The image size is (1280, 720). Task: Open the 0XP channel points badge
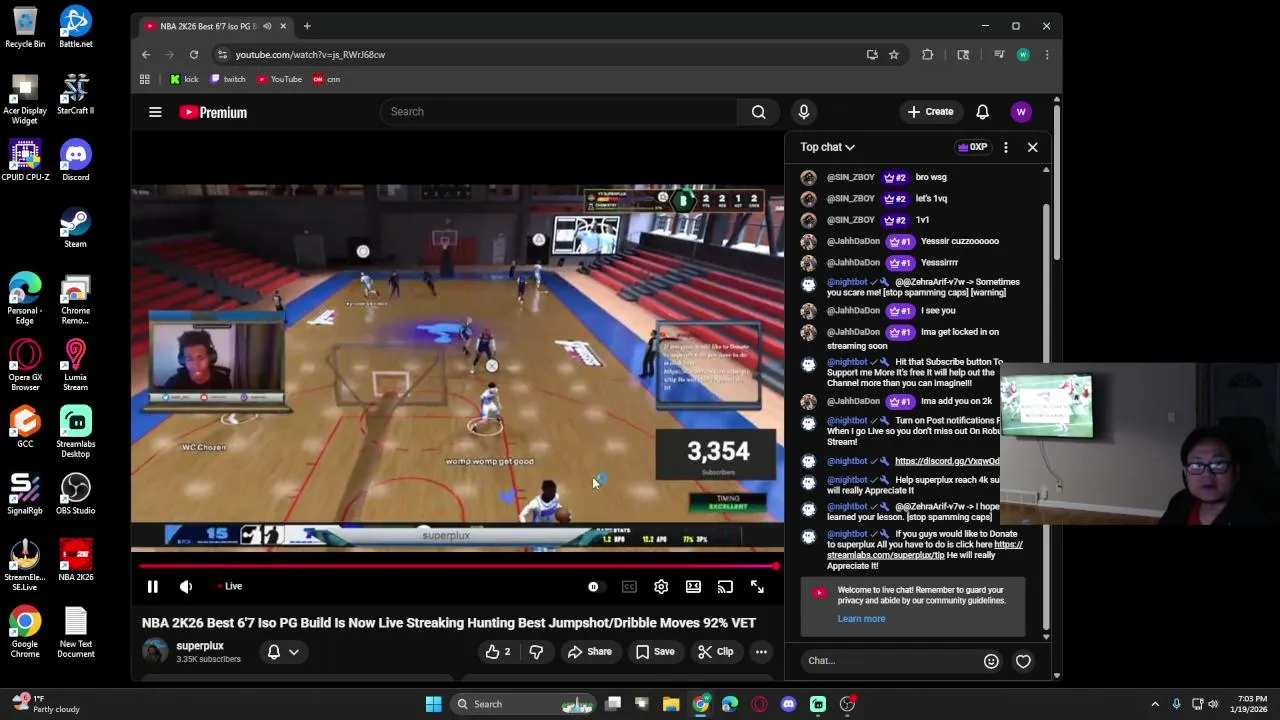click(973, 147)
